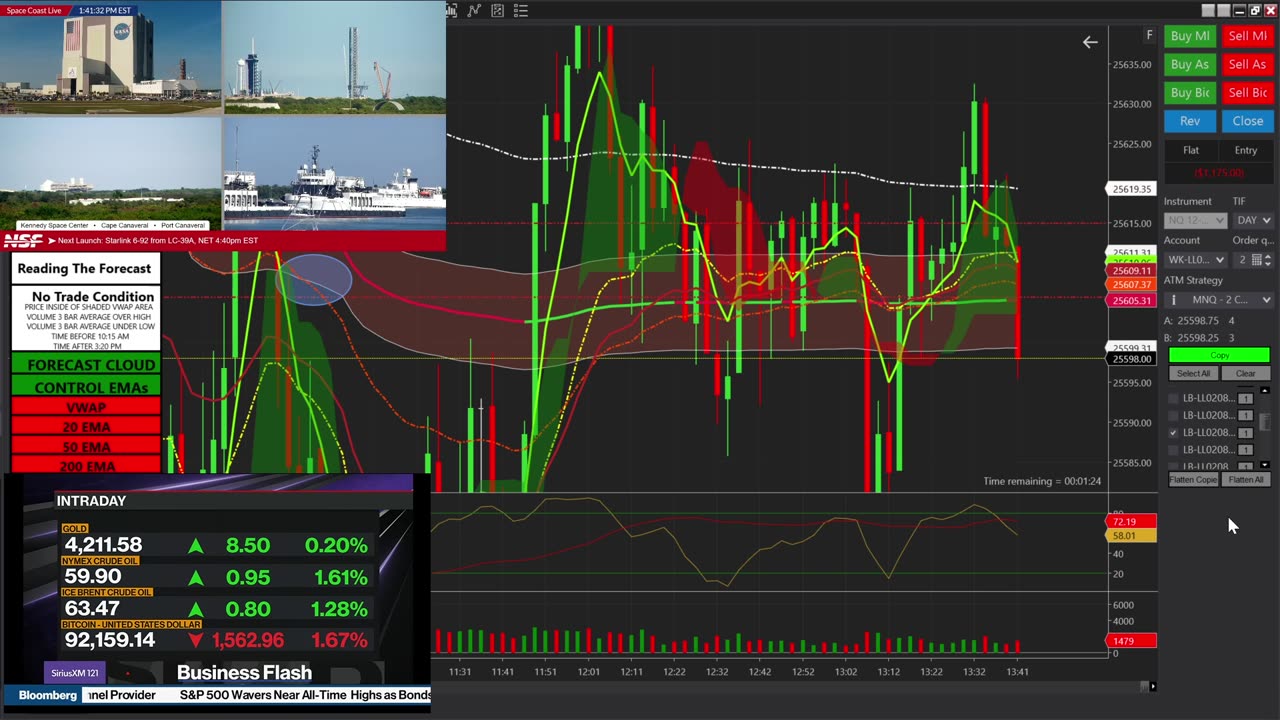Click the SiriusXM 121 badge
Screen dimensions: 1280x720
tap(77, 673)
